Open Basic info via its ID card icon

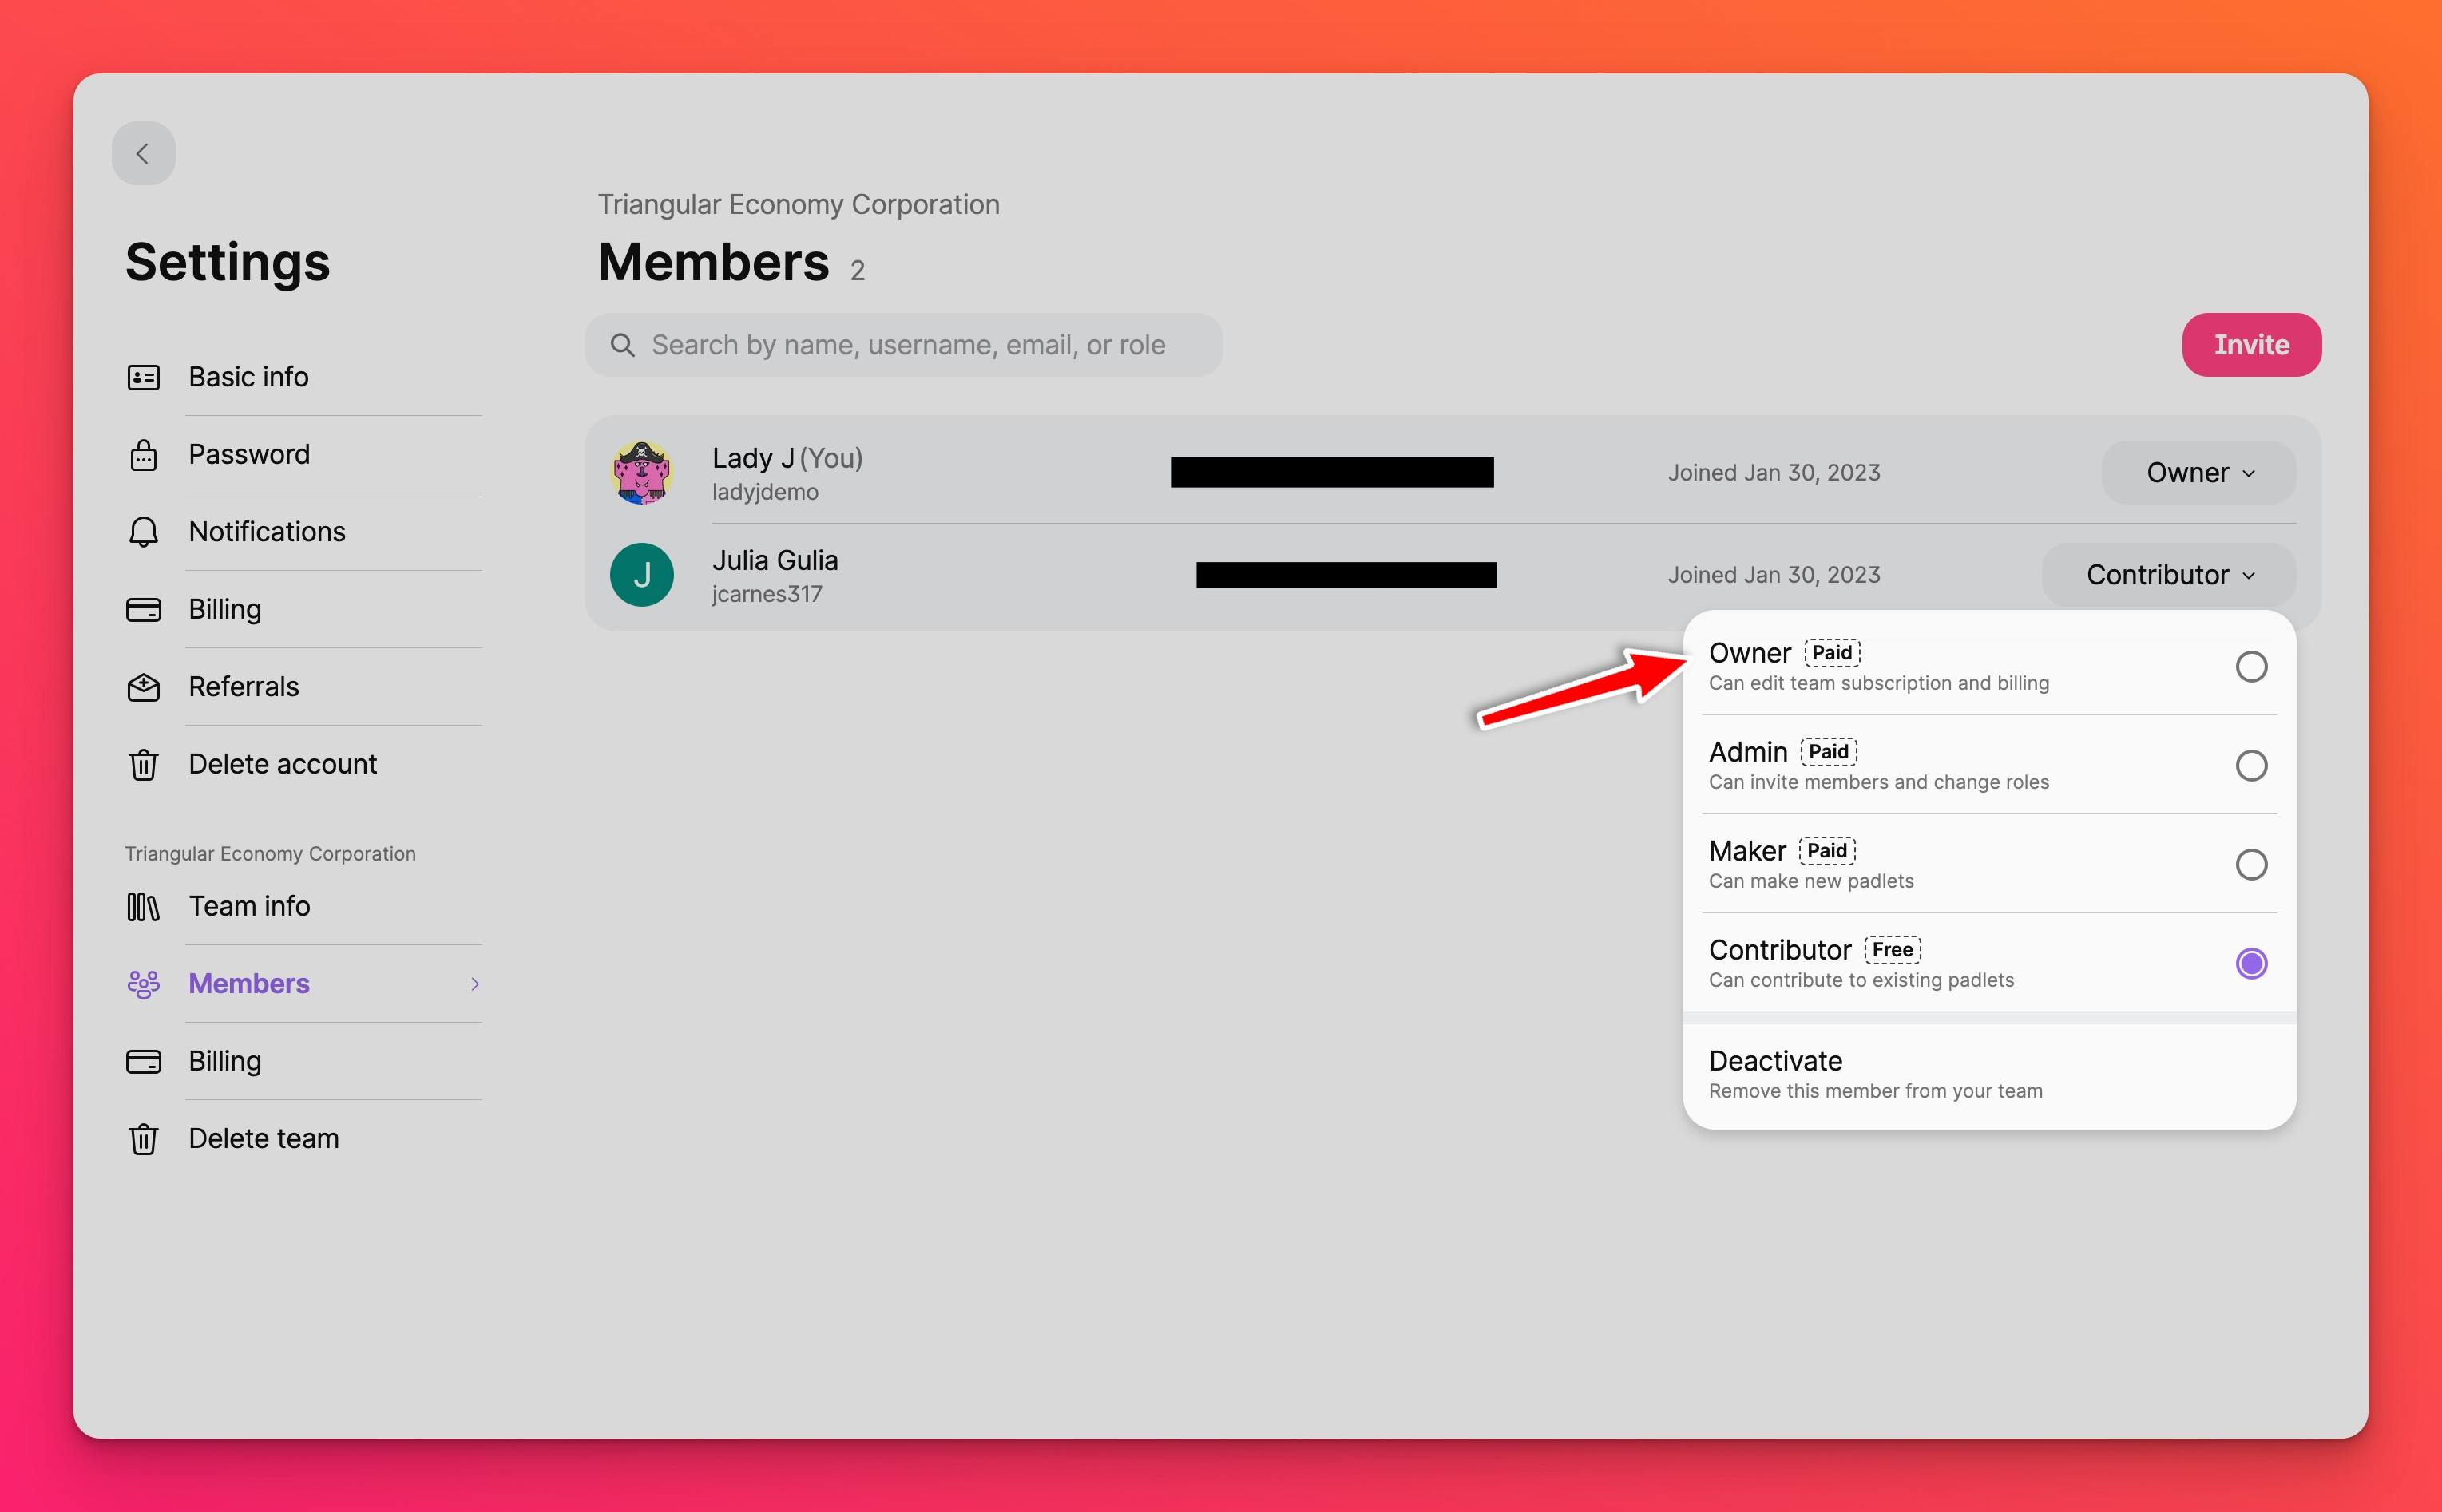pos(143,377)
